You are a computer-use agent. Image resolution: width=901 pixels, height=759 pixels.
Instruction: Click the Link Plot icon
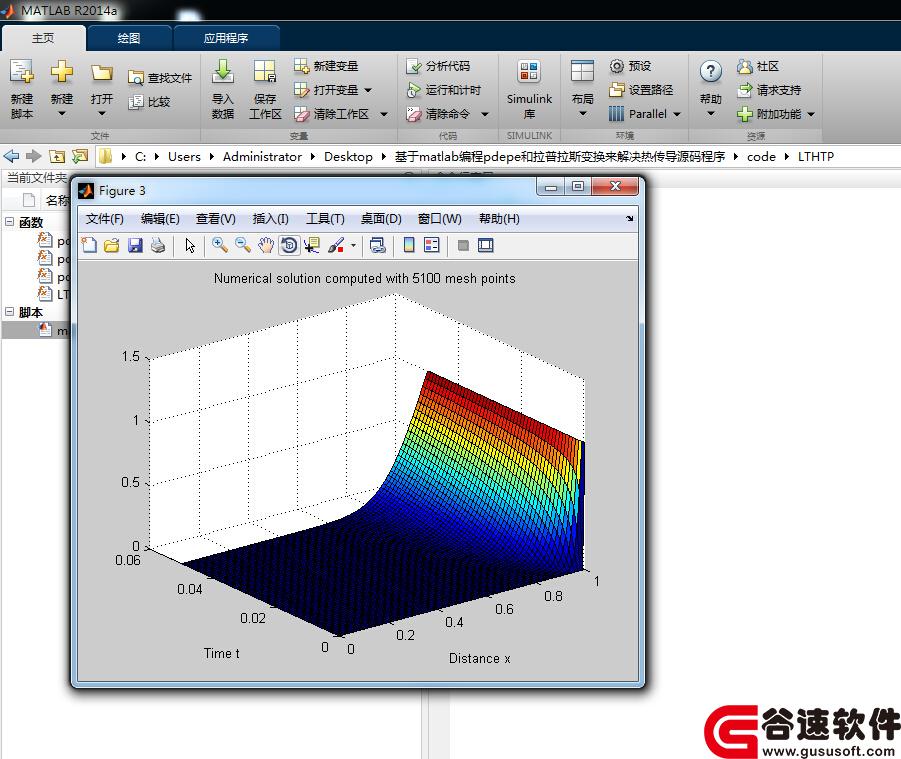pyautogui.click(x=378, y=245)
